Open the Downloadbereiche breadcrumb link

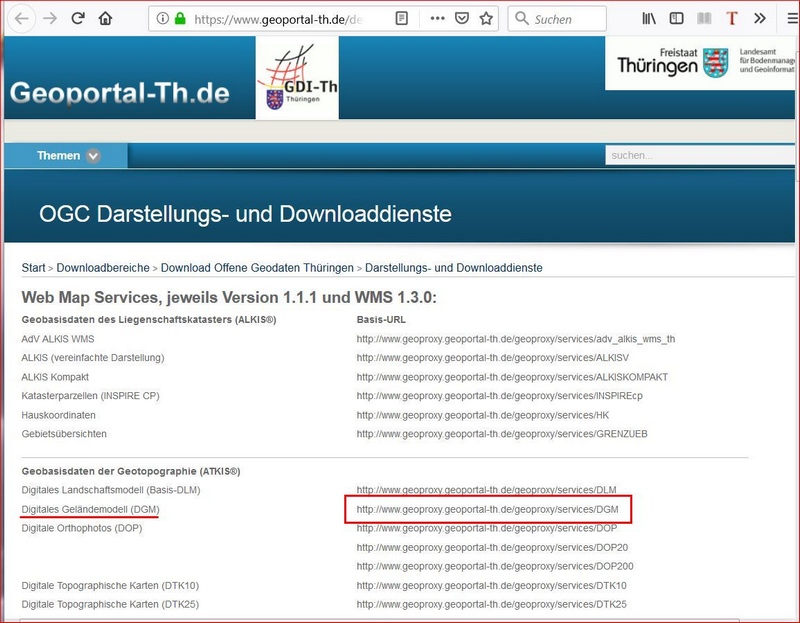point(103,268)
